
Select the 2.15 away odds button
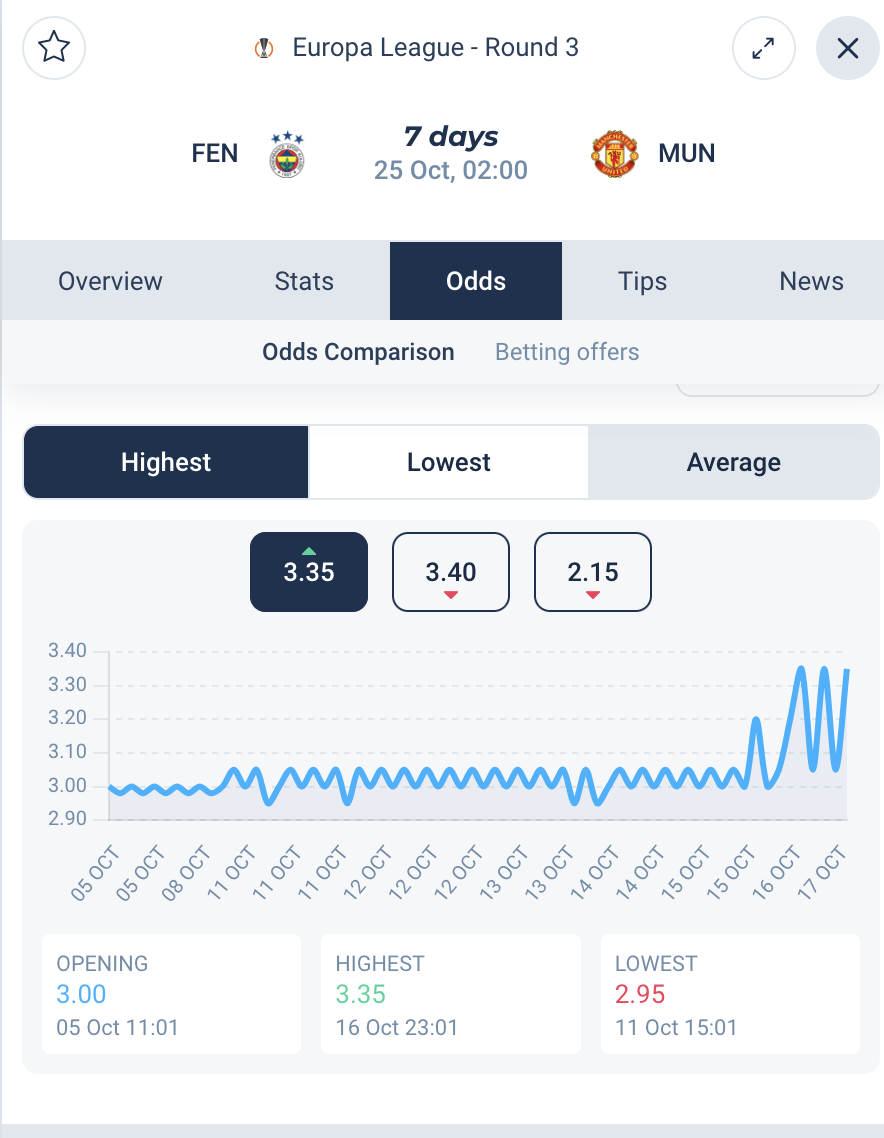coord(593,572)
